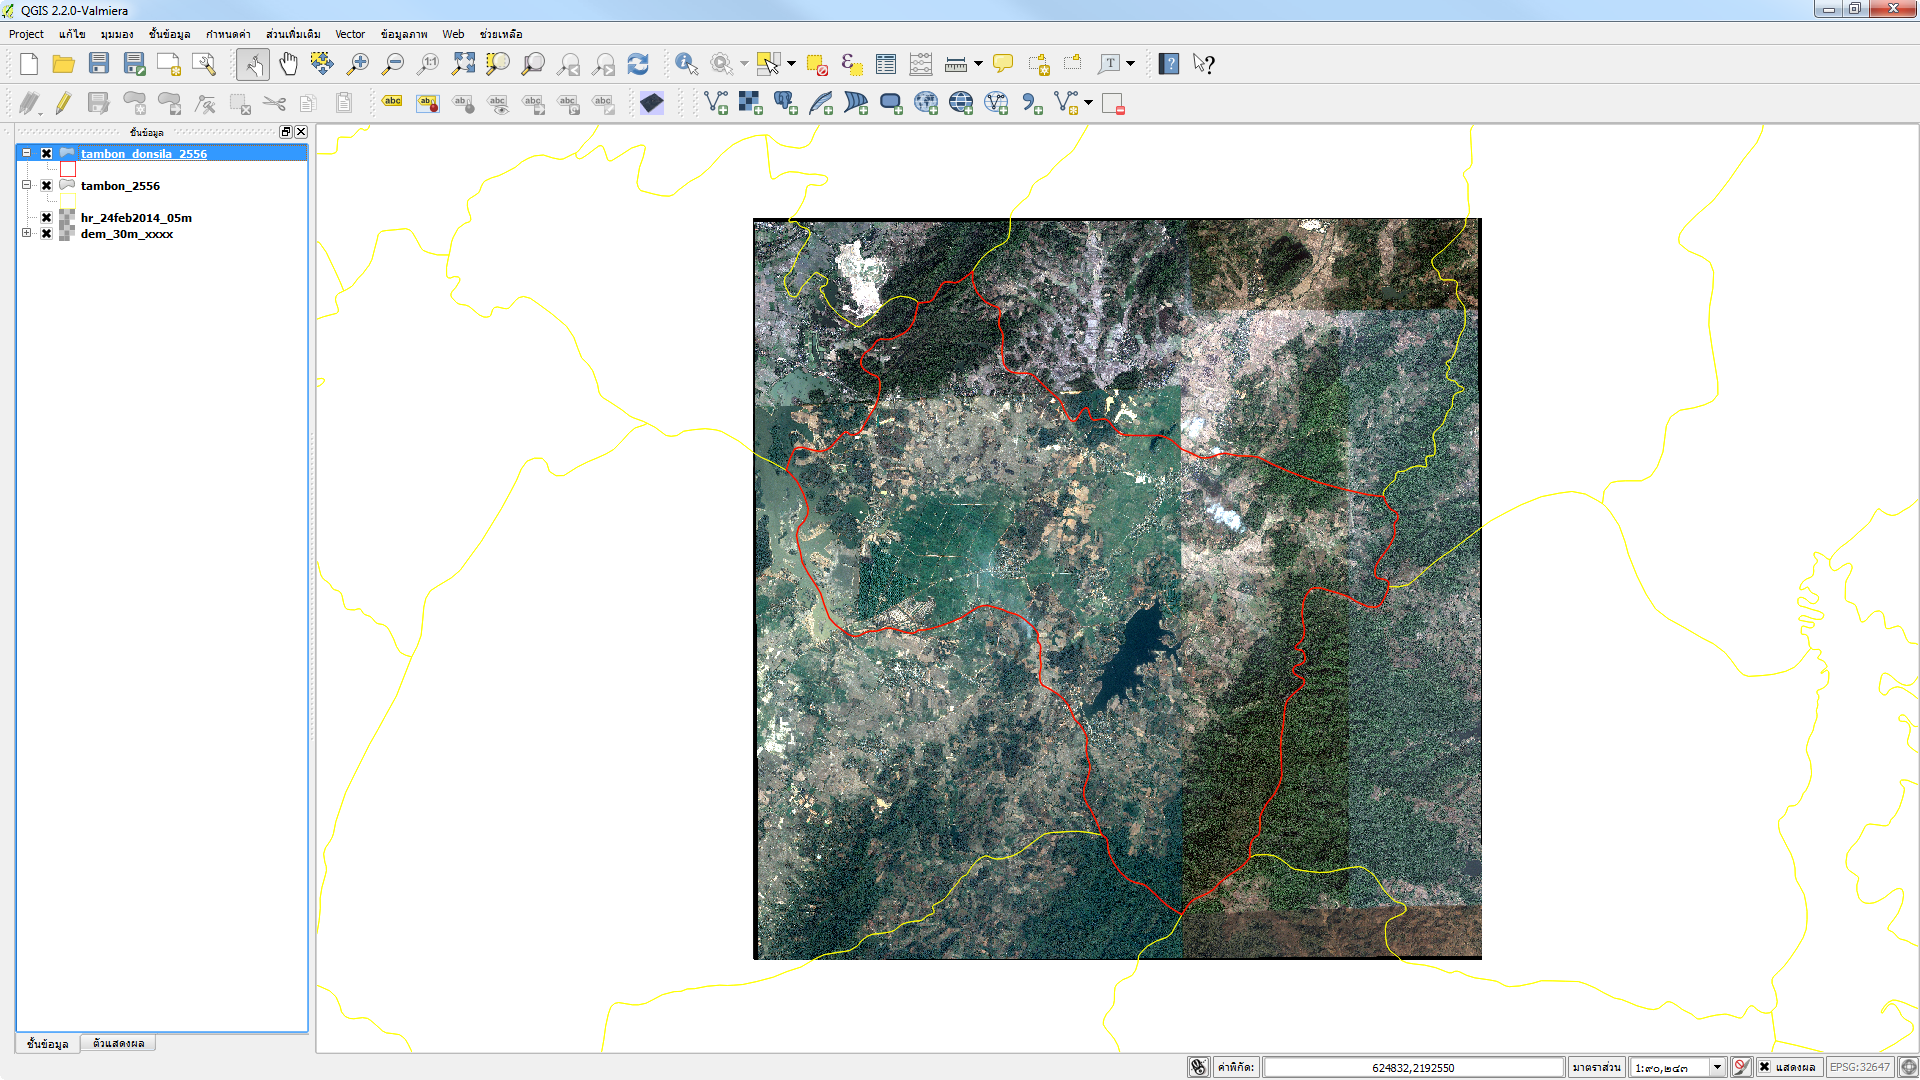
Task: Click the Zoom Full extent icon
Action: point(463,64)
